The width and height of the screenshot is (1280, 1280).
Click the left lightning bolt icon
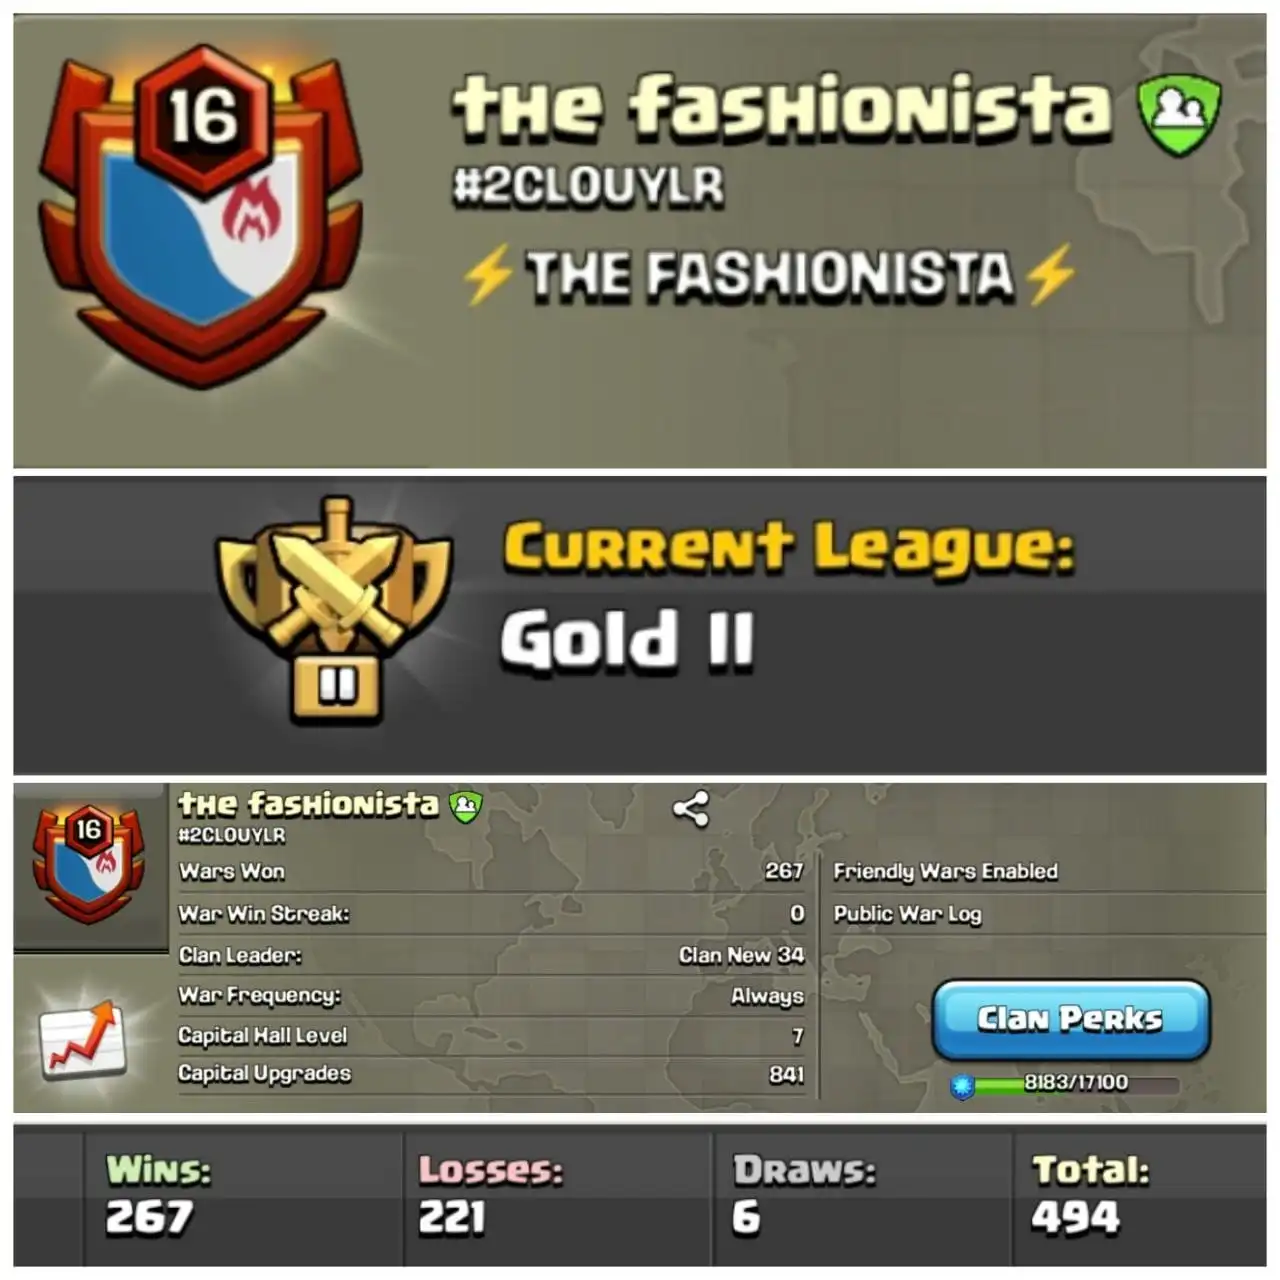[490, 274]
